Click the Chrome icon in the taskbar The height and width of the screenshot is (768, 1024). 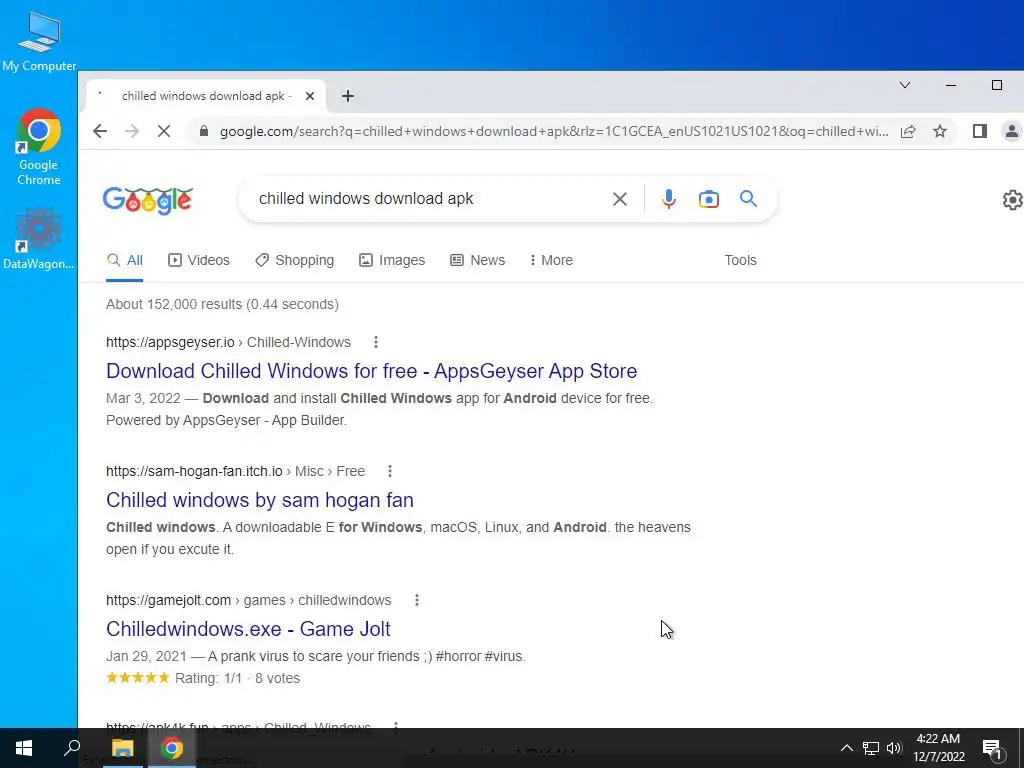(172, 748)
